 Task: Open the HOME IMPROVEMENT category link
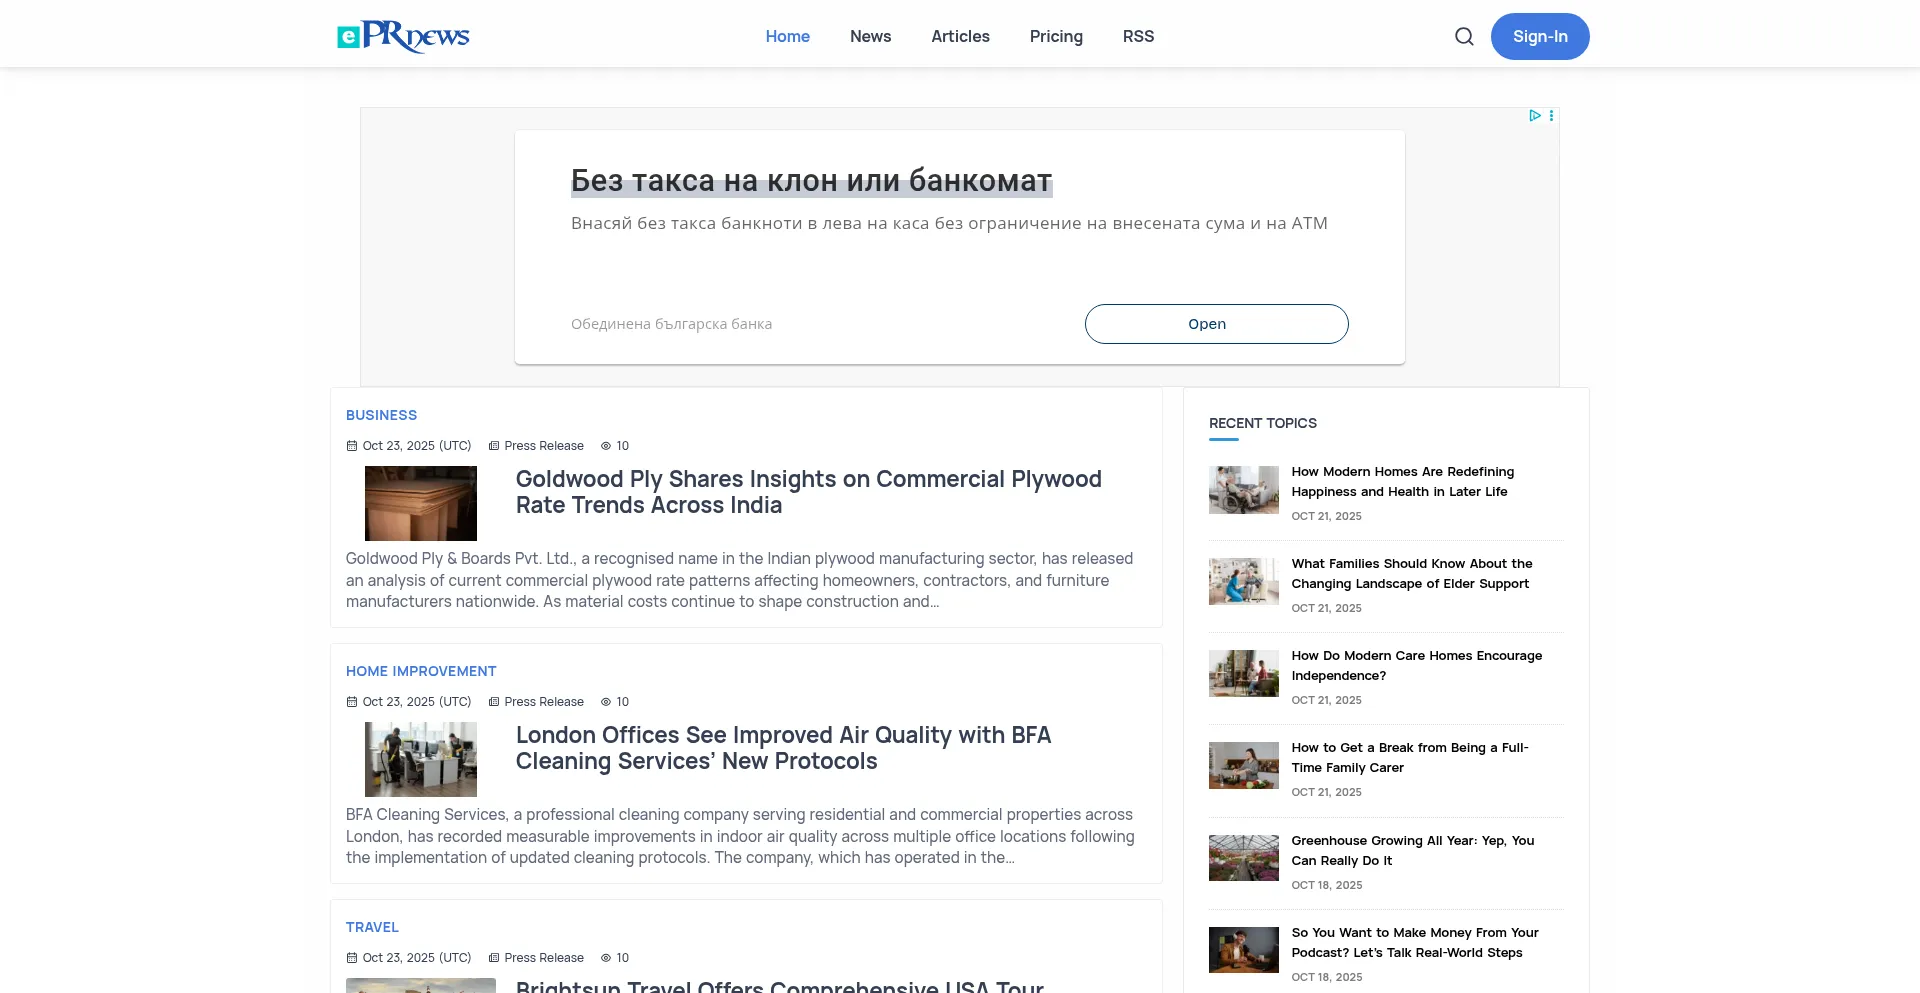pyautogui.click(x=421, y=671)
